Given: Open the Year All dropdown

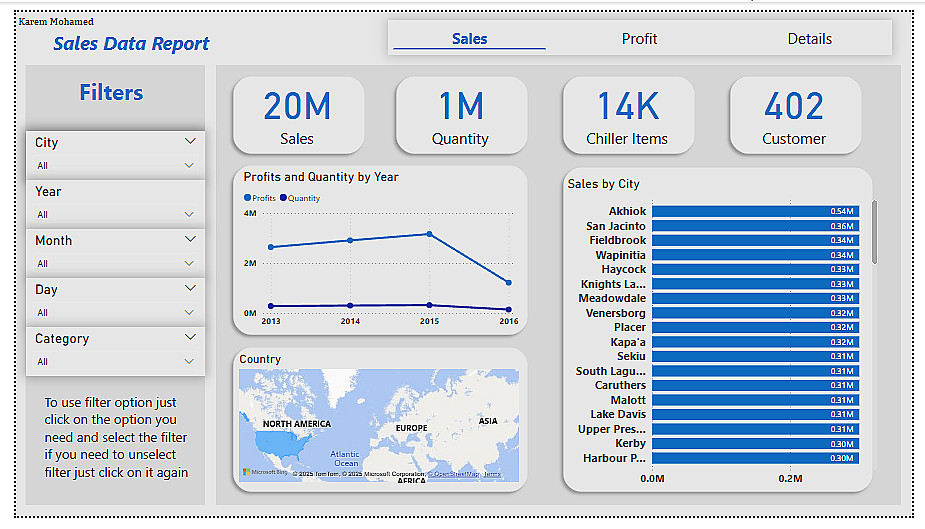Looking at the screenshot, I should coord(116,215).
